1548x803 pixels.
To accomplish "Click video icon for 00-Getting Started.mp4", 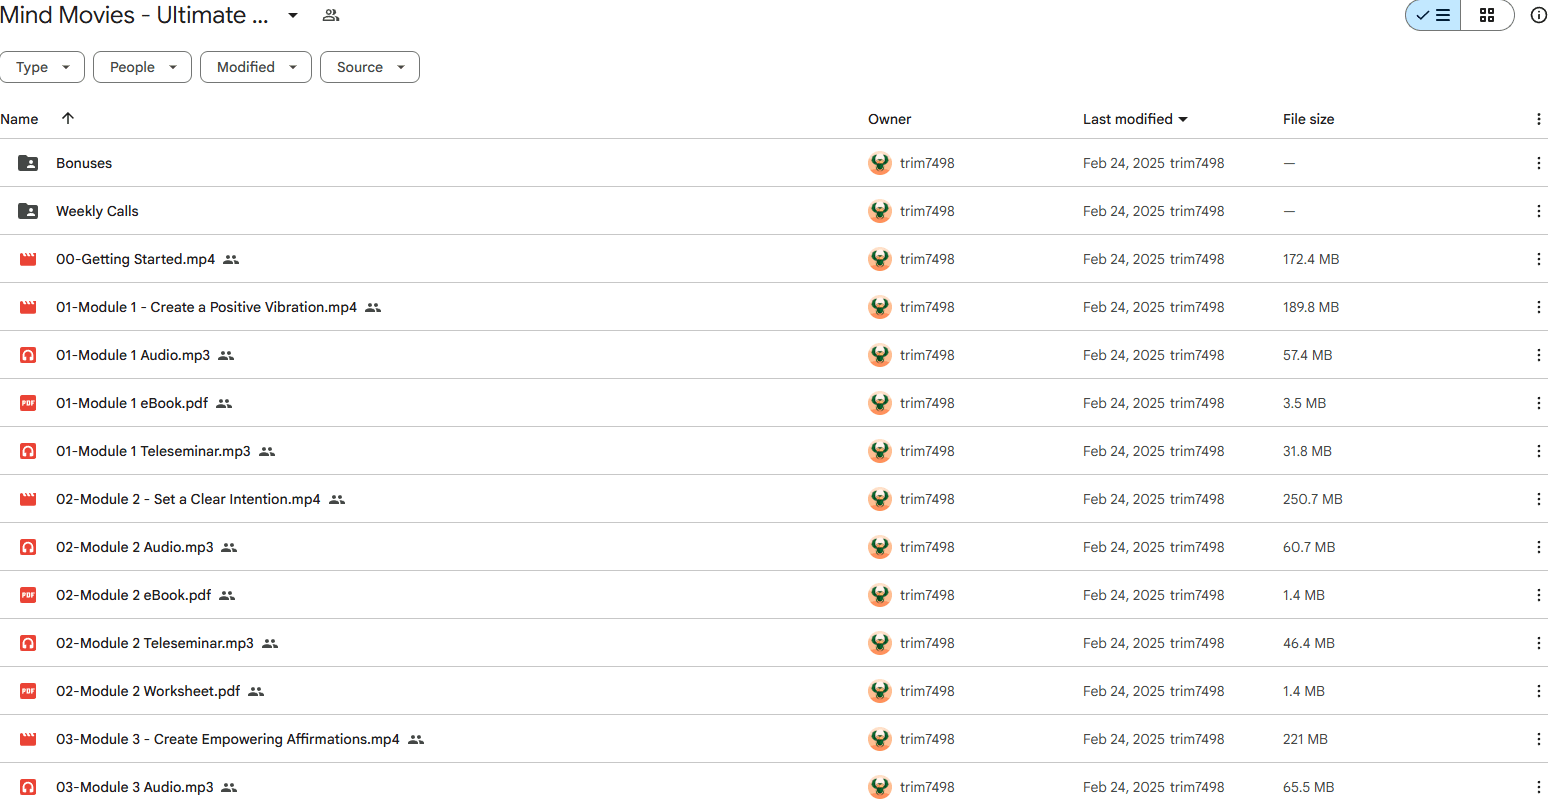I will tap(28, 259).
